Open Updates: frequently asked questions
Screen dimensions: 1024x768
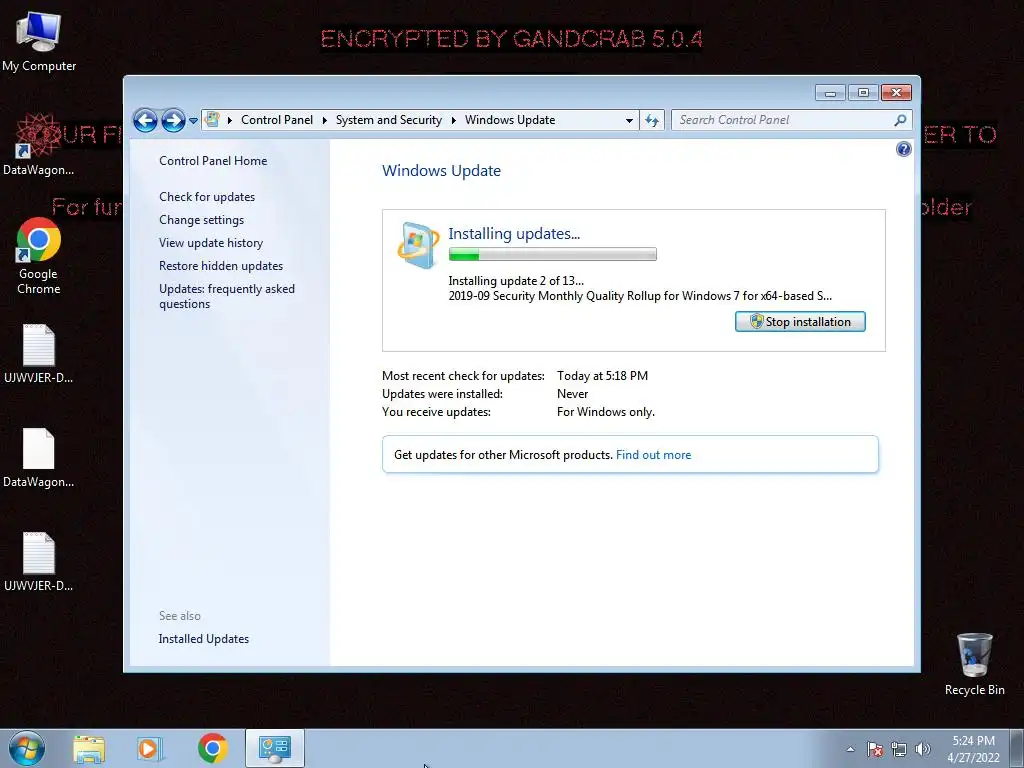227,296
